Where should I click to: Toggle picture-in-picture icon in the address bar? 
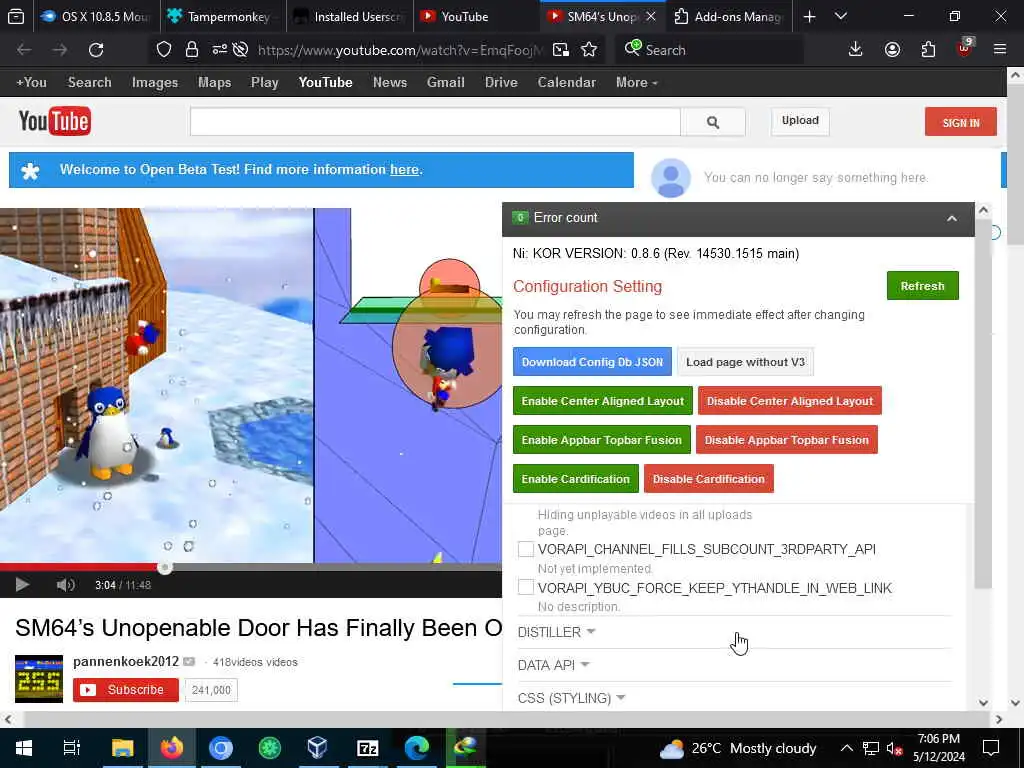(x=560, y=50)
